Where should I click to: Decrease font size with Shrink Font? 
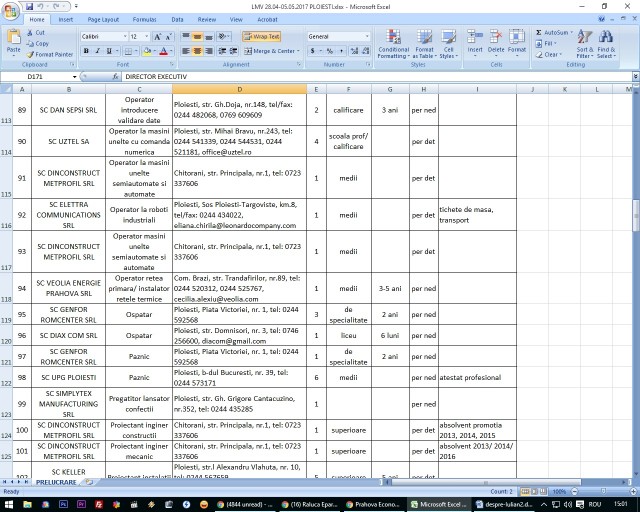[169, 37]
